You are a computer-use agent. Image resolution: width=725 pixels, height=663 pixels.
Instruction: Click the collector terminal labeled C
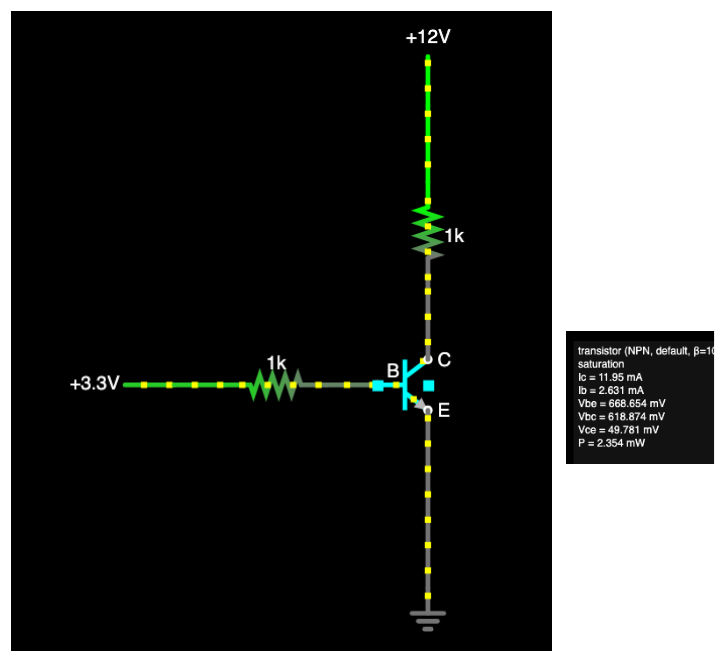pos(428,359)
